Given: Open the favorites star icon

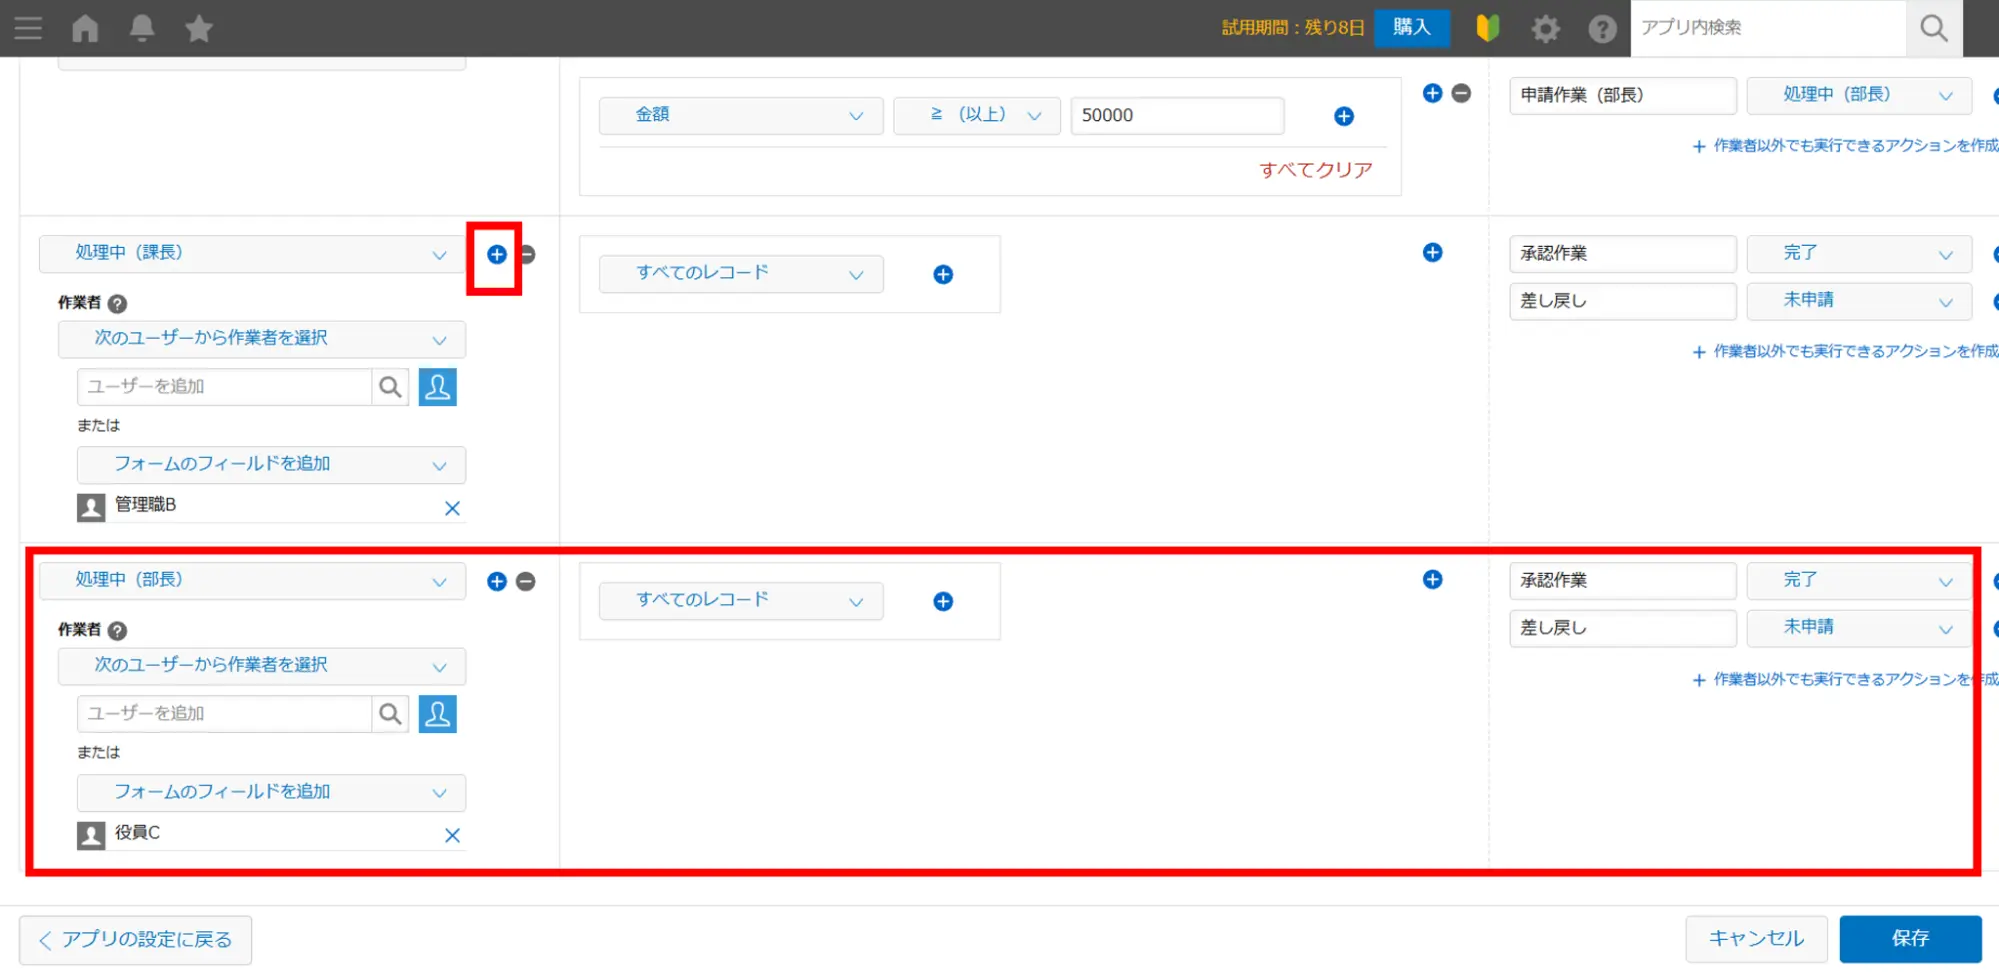Looking at the screenshot, I should tap(199, 28).
